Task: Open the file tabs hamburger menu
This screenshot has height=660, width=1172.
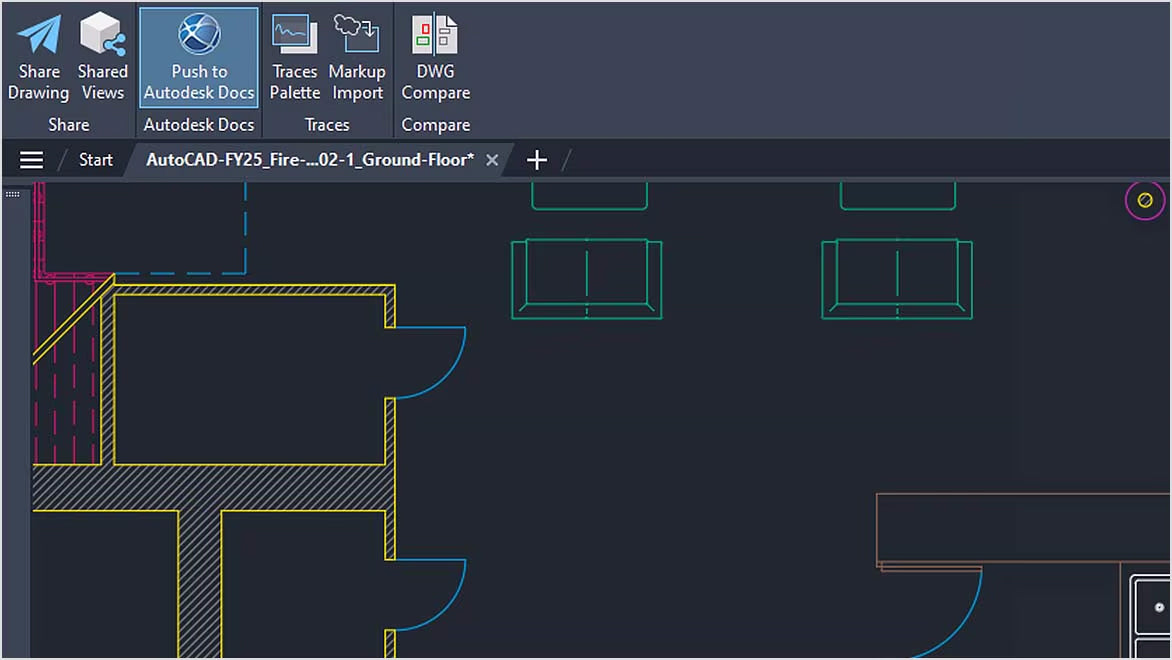Action: (x=32, y=160)
